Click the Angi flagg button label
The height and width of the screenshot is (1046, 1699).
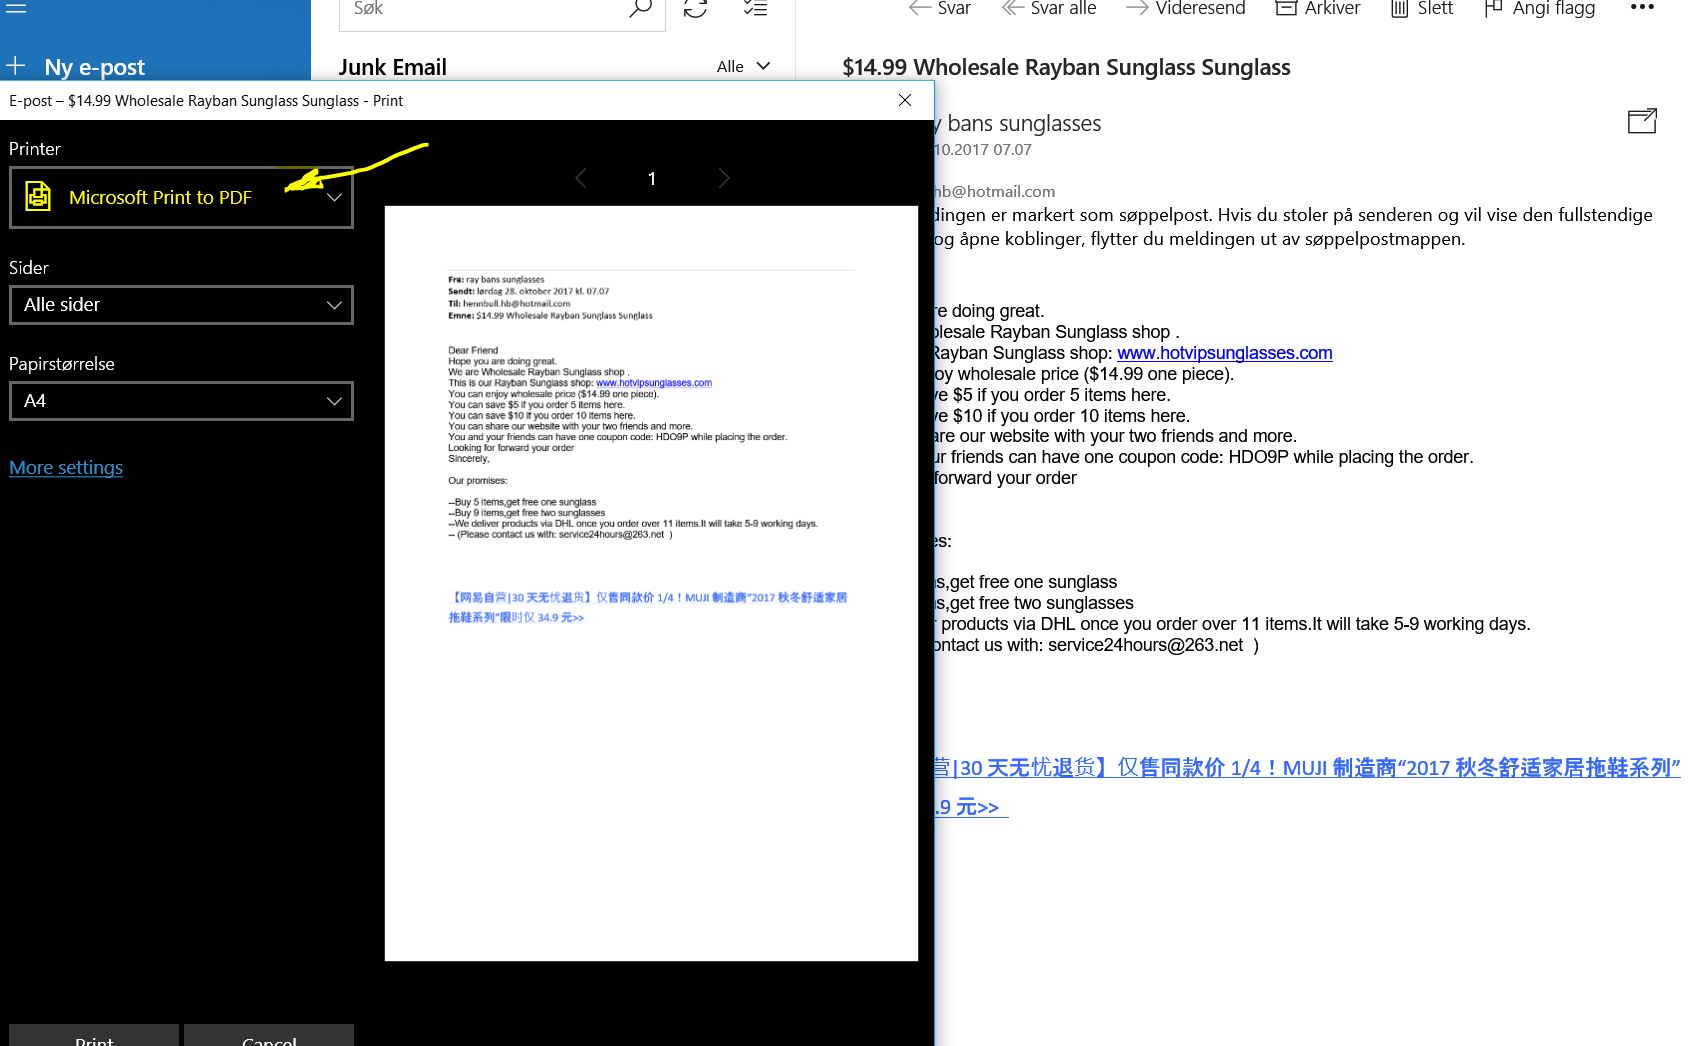tap(1553, 8)
